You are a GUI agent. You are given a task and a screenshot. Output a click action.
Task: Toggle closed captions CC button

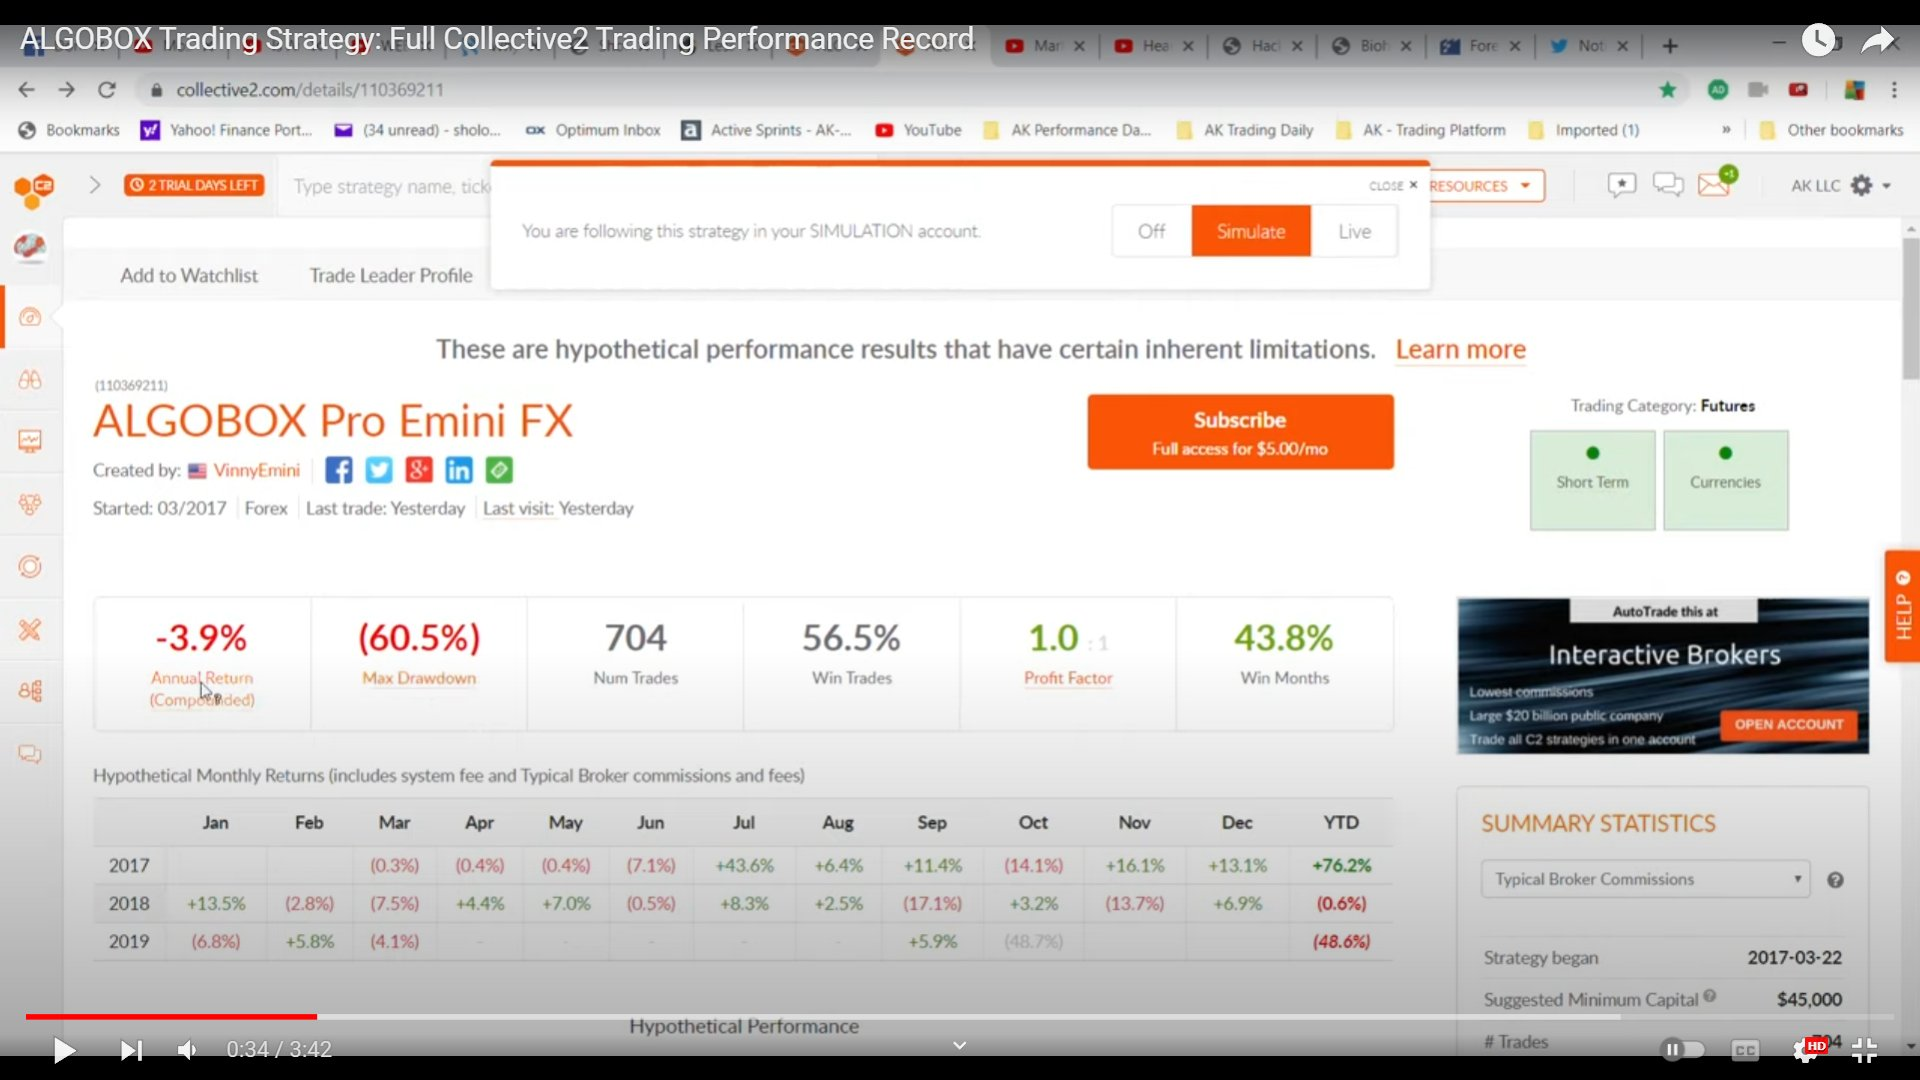point(1745,1049)
